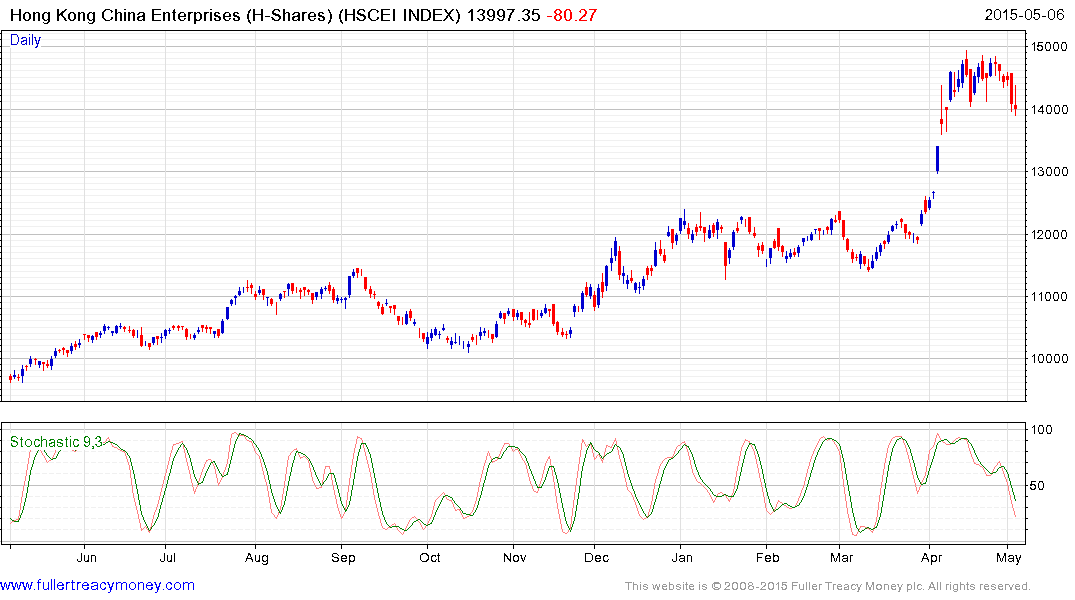Viewport: 1075px width, 600px height.
Task: Click the 'Daily' timeframe label
Action: [25, 41]
